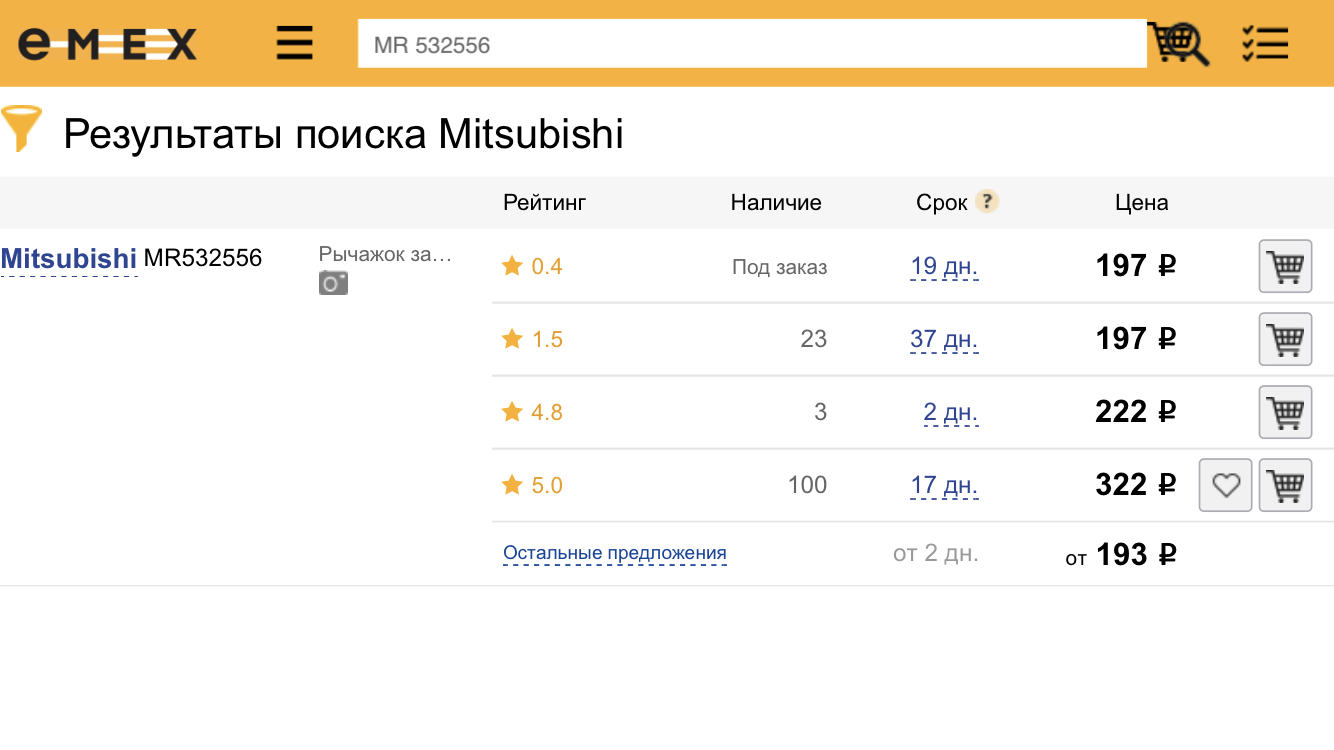Click the Срок help question mark

click(x=987, y=202)
